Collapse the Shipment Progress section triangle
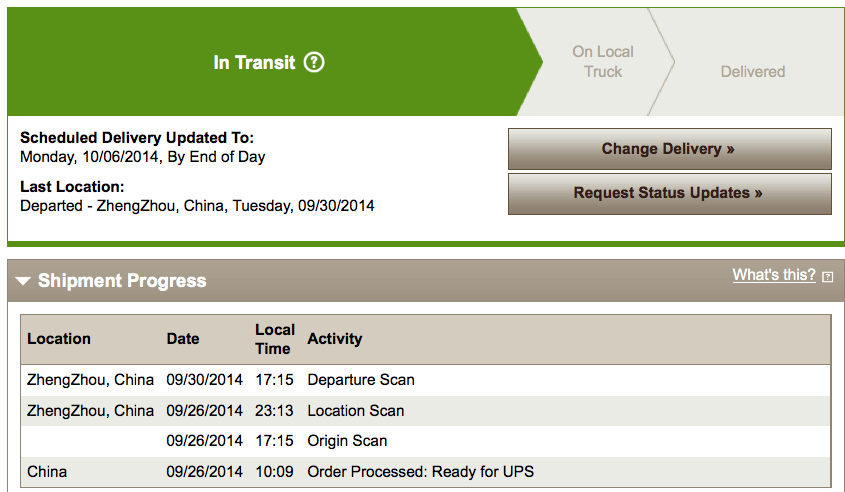Screen dimensions: 845x492 23,281
